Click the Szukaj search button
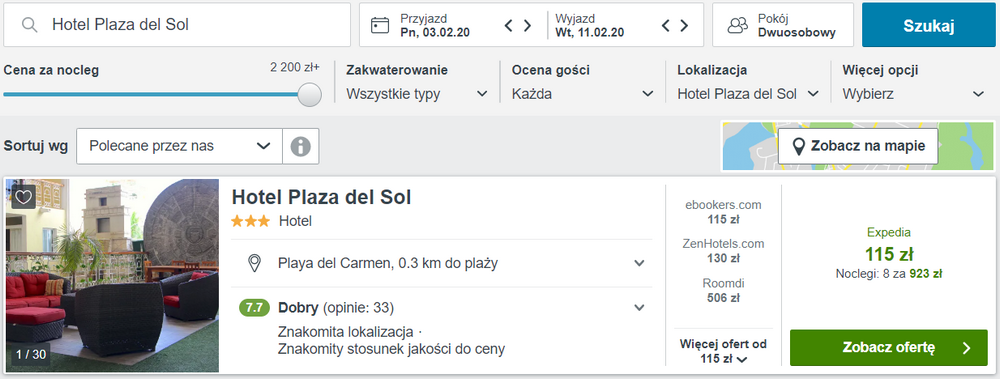Screen dimensions: 1000x379 point(929,25)
